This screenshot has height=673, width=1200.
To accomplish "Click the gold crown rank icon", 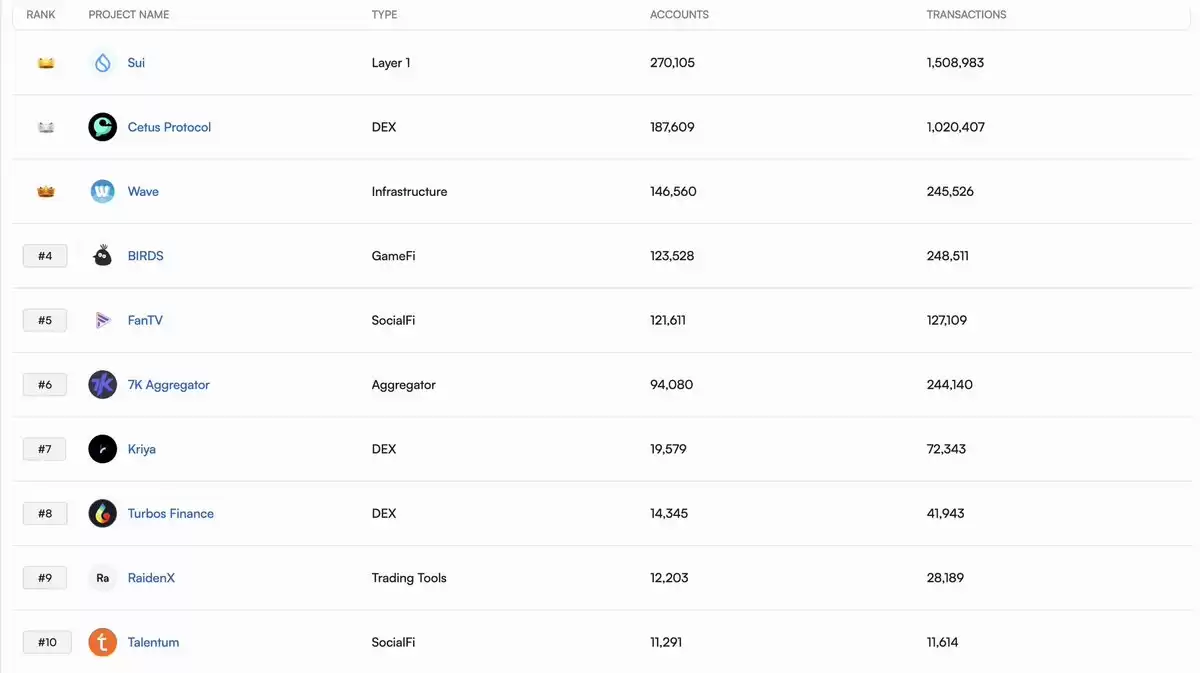I will tap(46, 63).
